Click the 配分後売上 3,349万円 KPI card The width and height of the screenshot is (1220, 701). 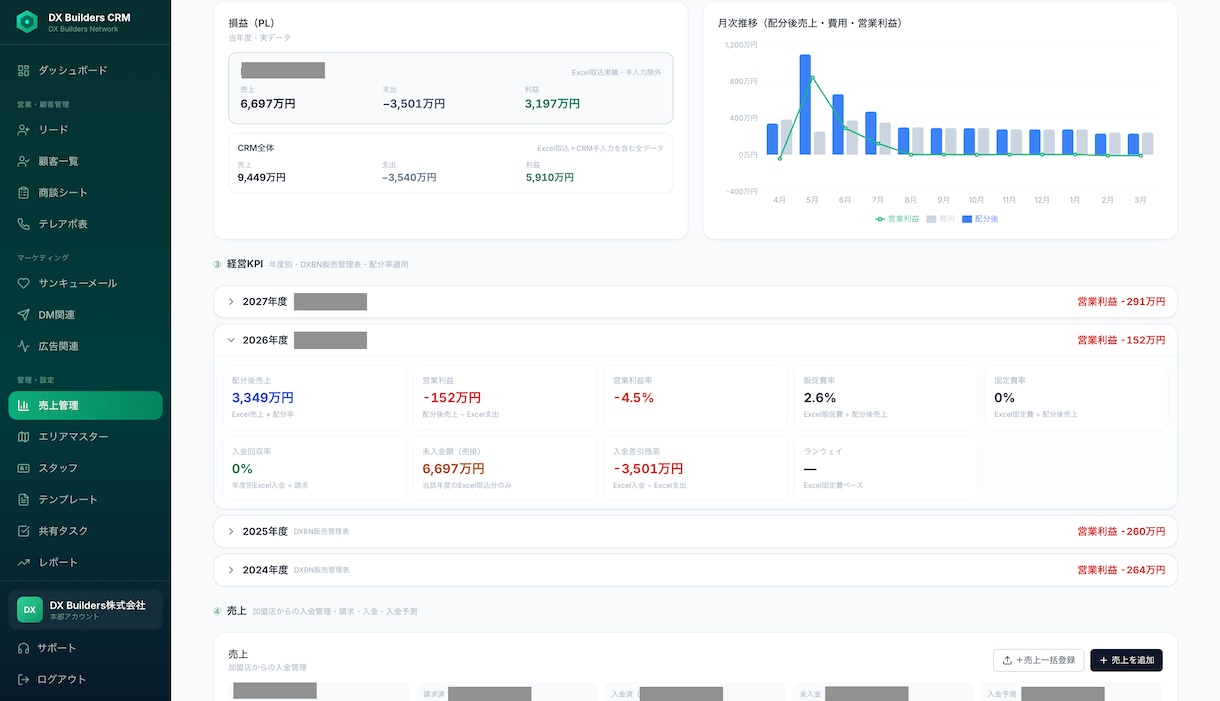(314, 397)
